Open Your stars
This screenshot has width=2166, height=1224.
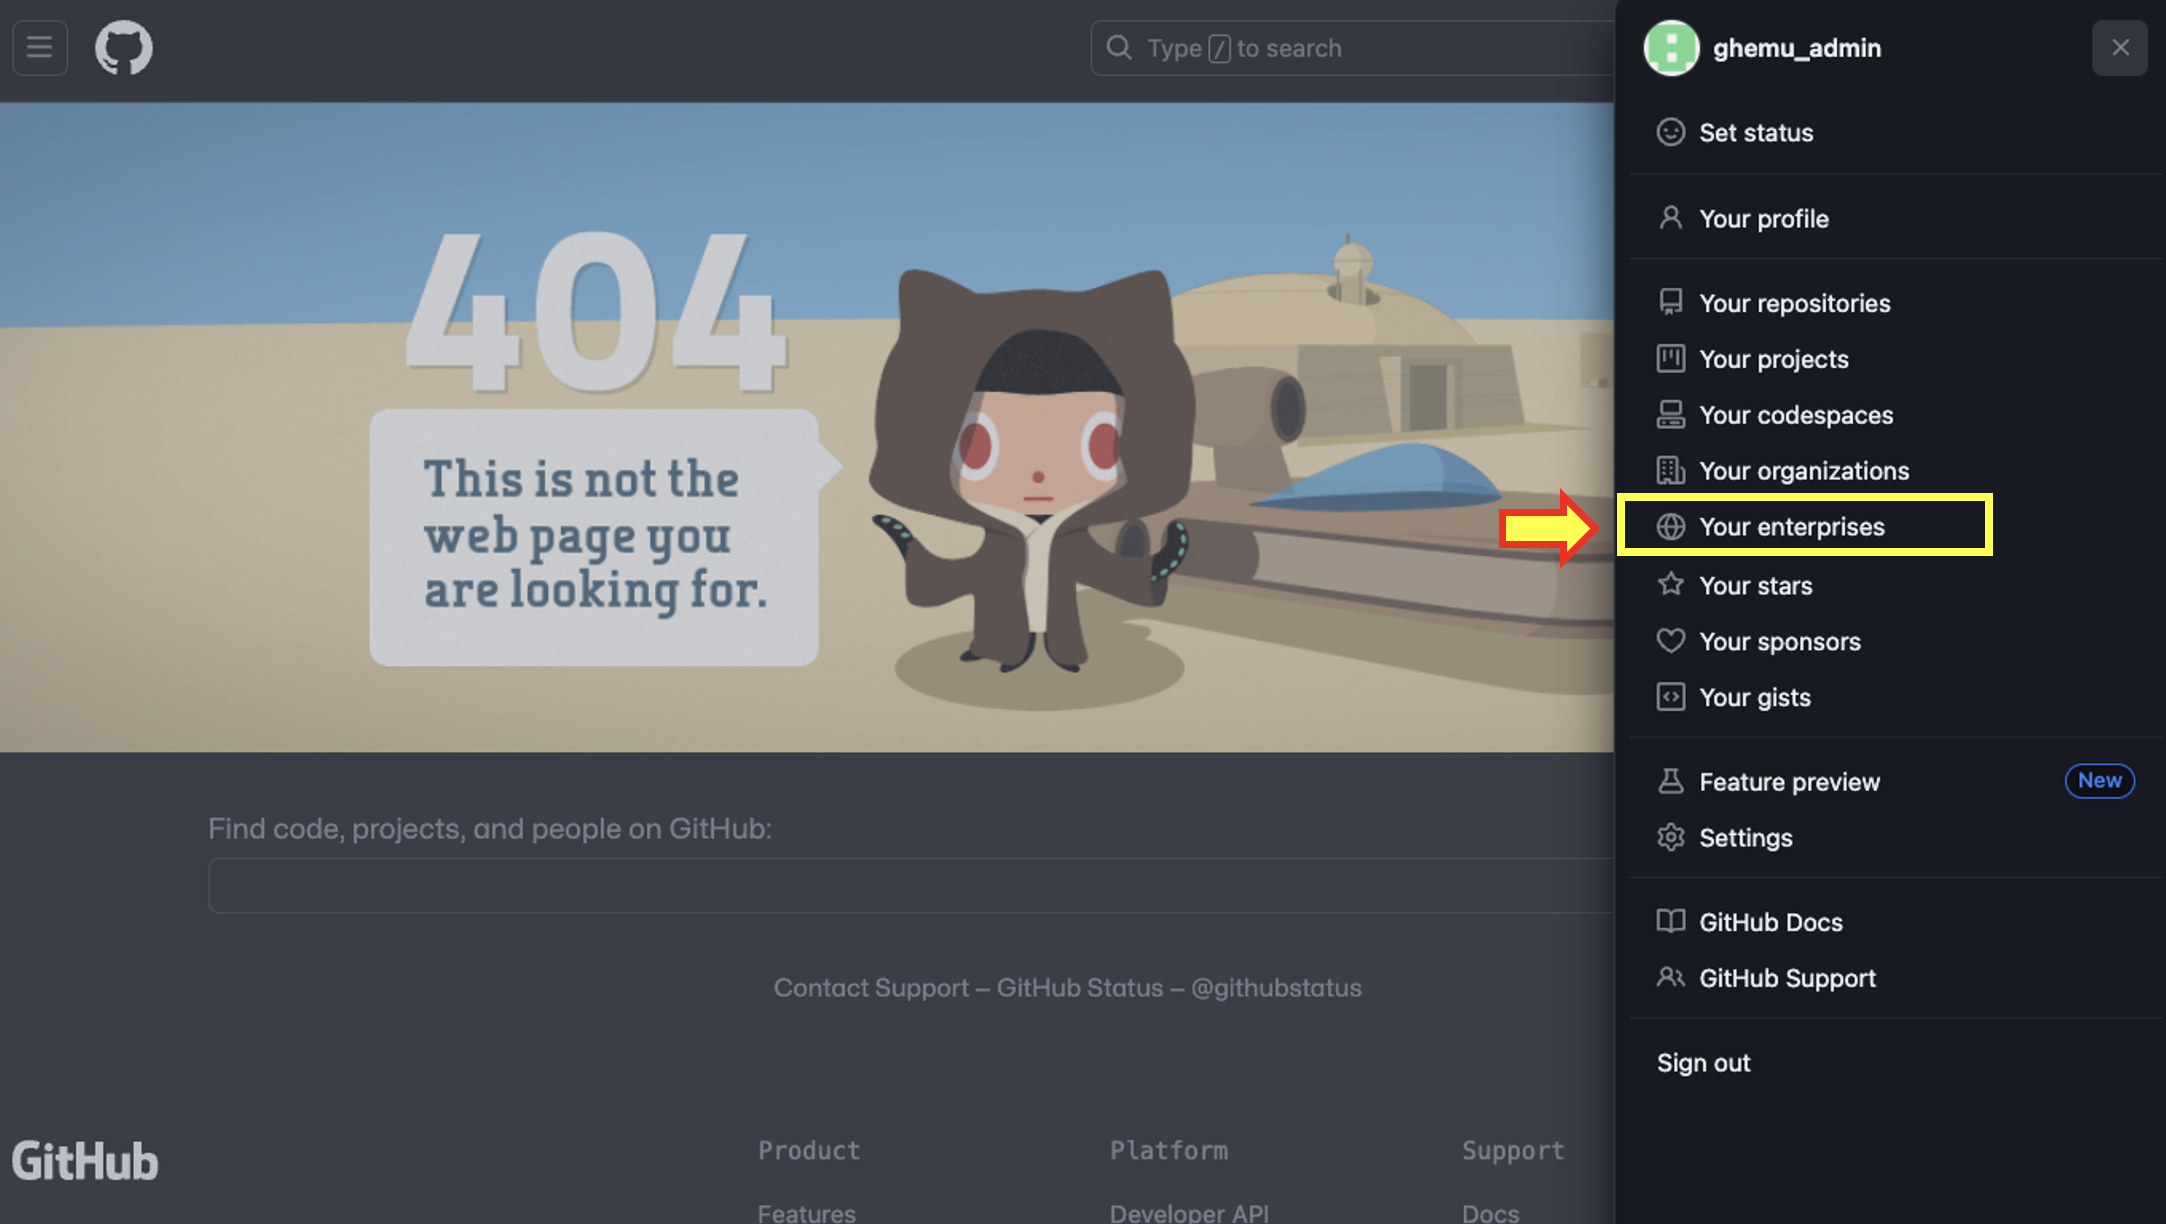pyautogui.click(x=1890, y=585)
